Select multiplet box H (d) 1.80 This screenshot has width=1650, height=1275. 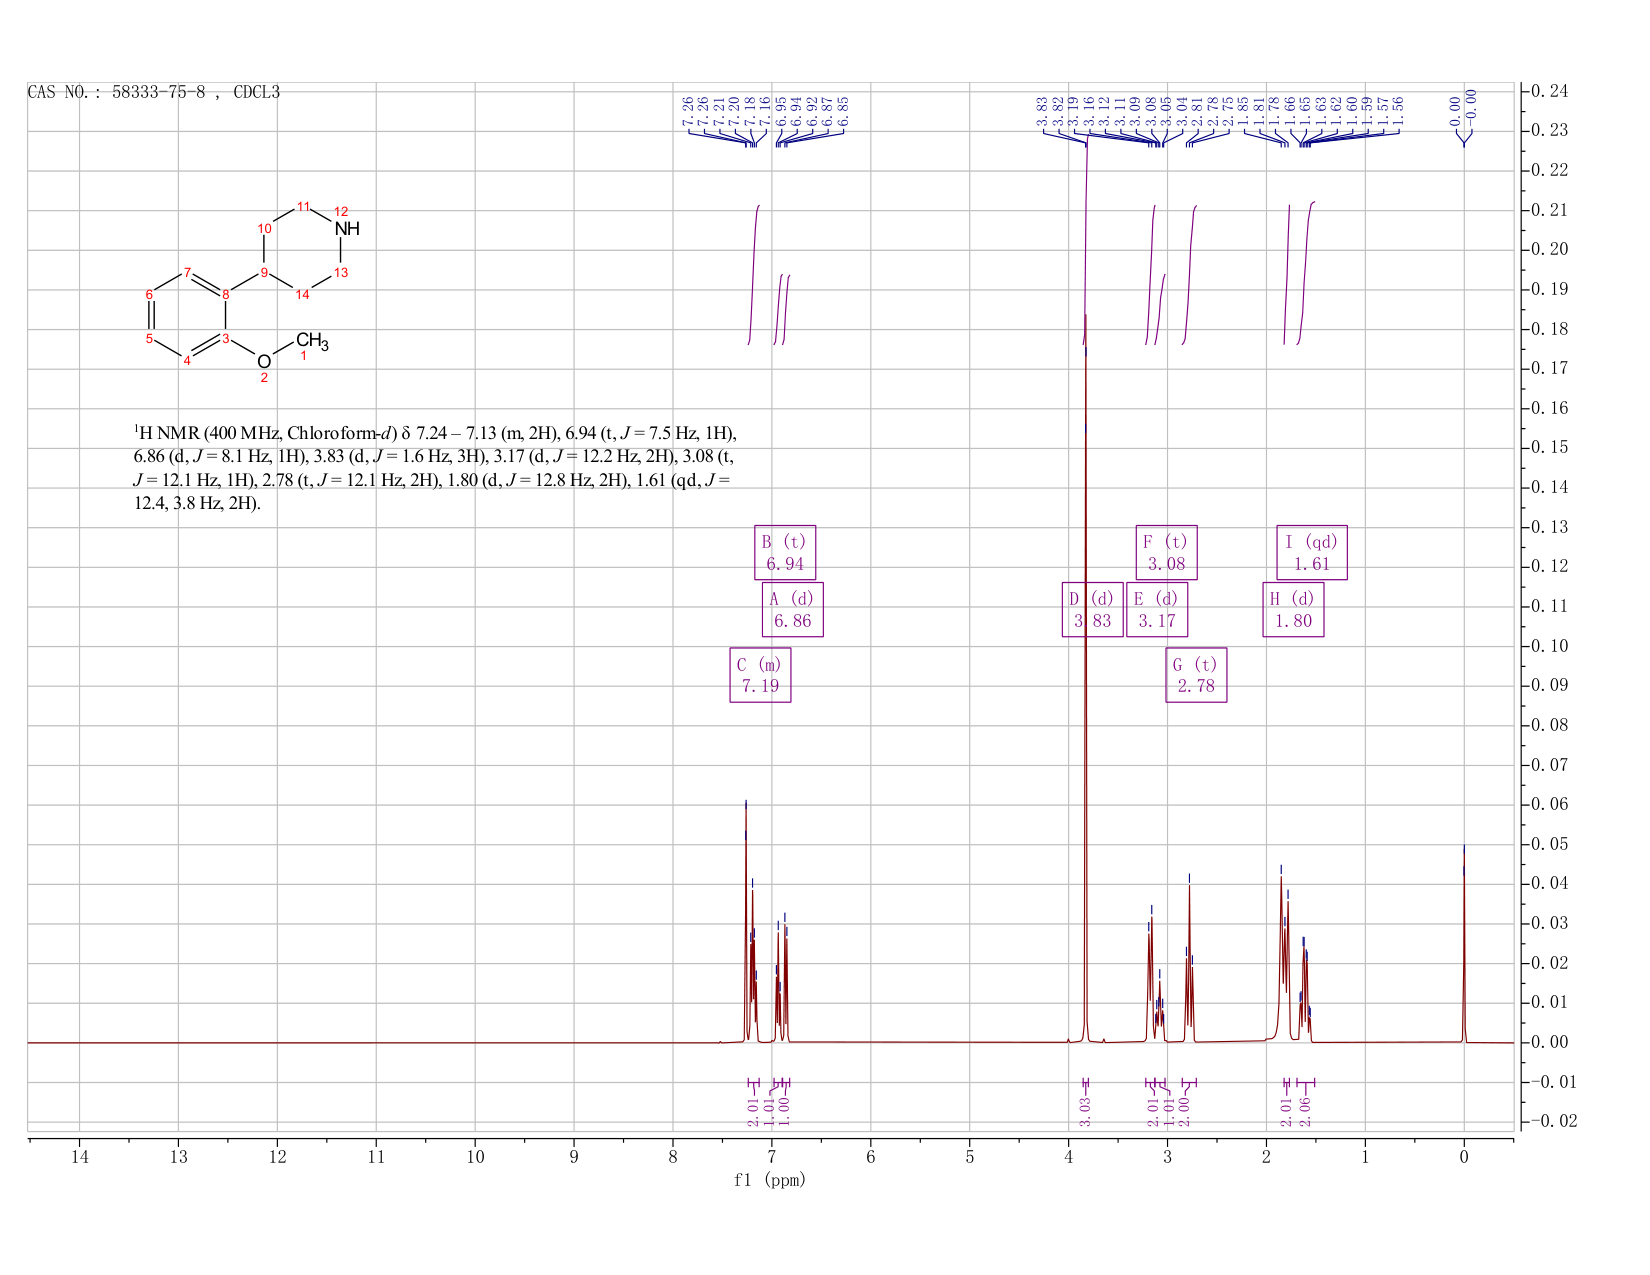1293,610
